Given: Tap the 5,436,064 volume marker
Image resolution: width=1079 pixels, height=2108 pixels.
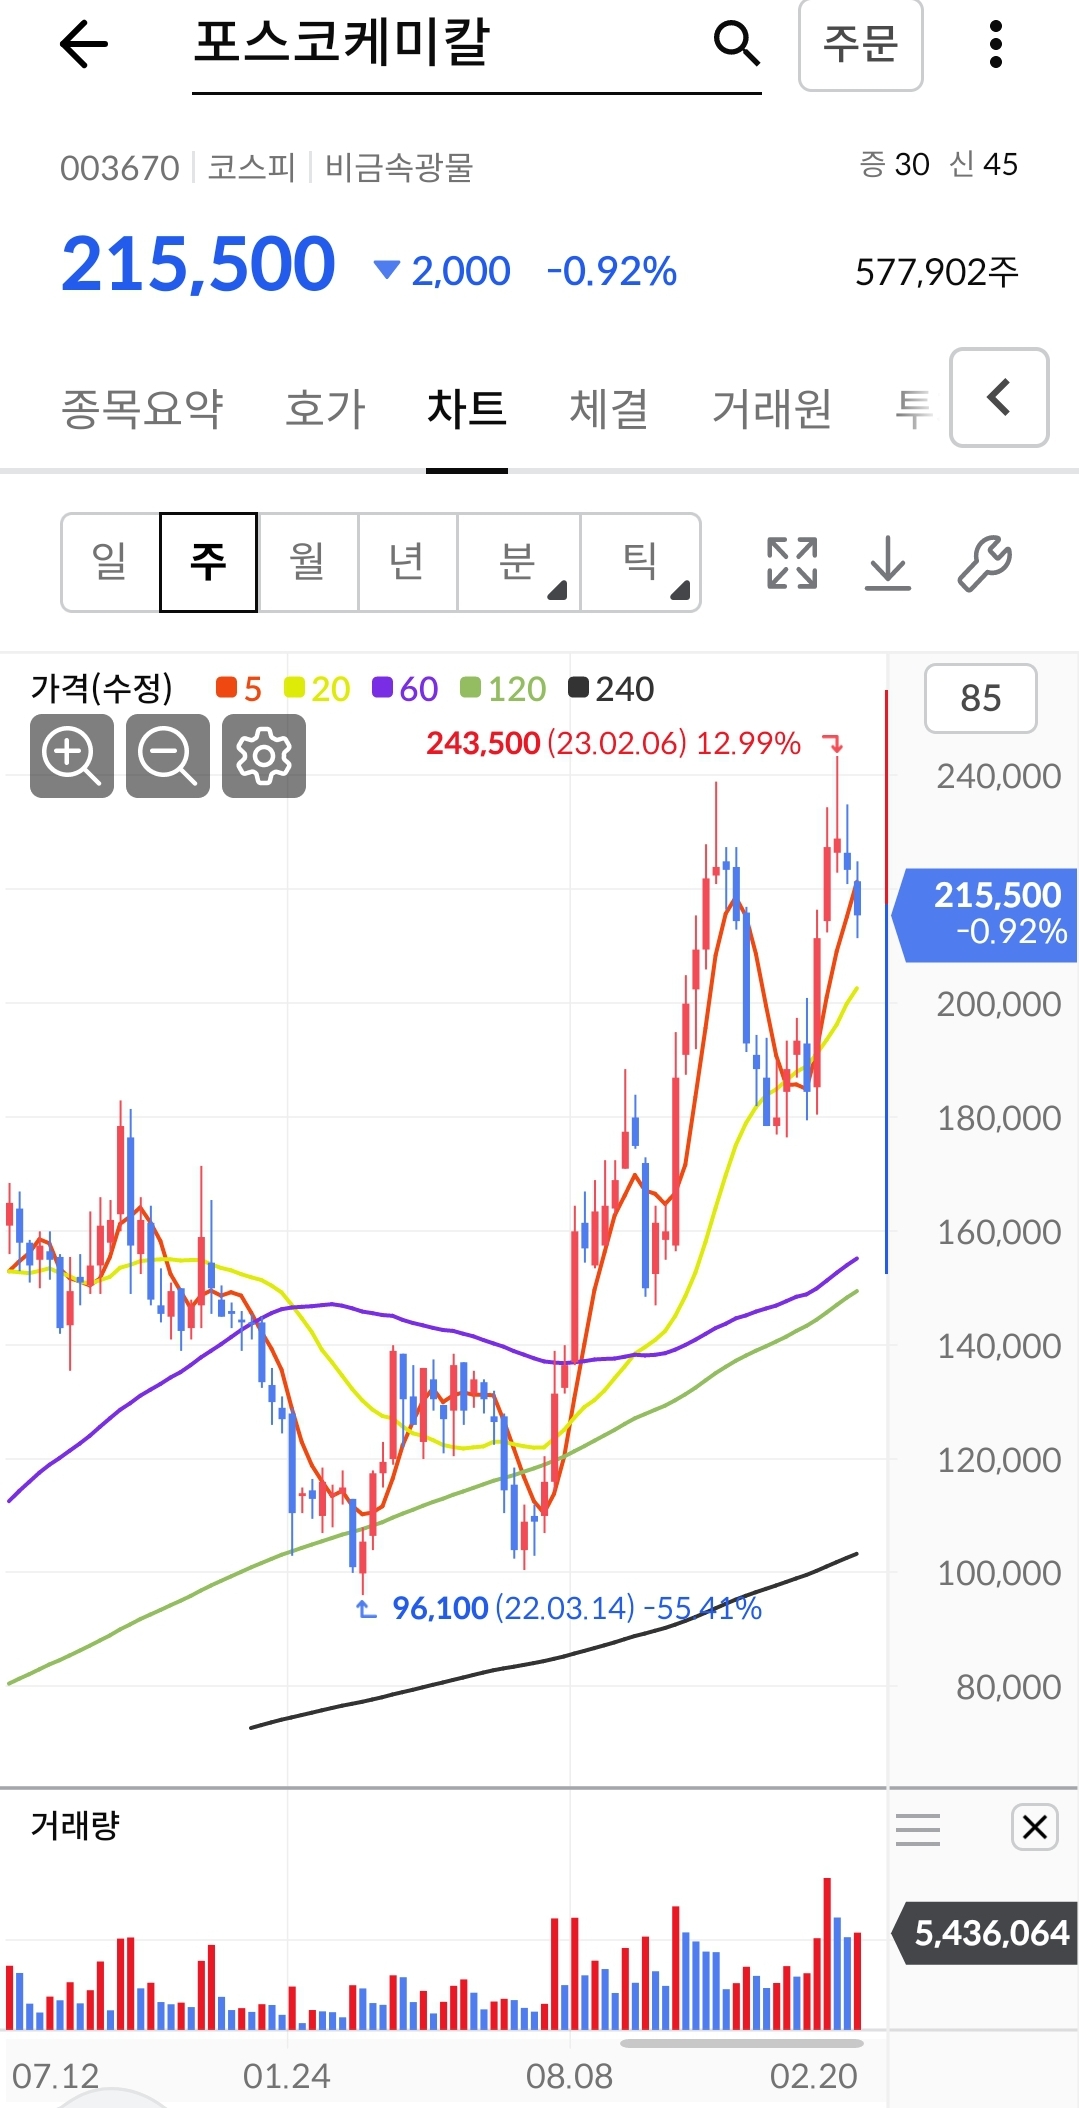Looking at the screenshot, I should 985,1933.
